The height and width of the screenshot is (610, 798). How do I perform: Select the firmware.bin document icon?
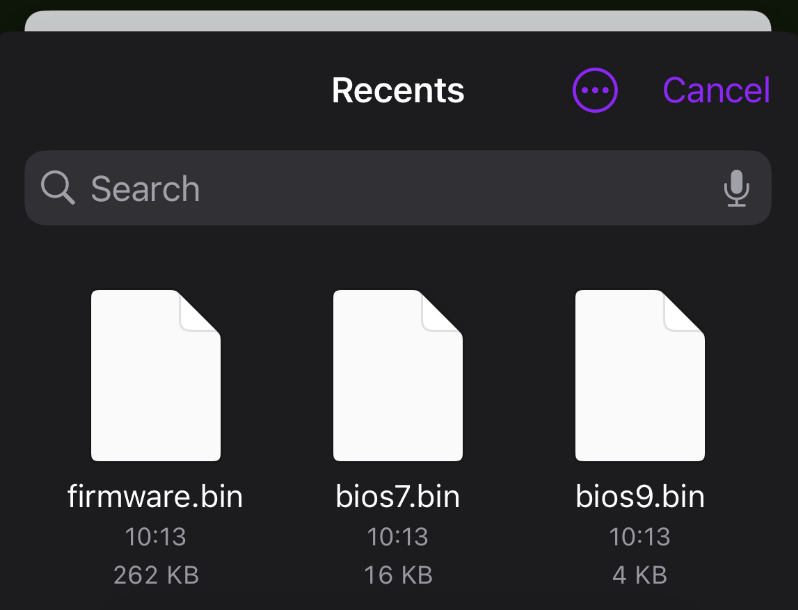(155, 375)
